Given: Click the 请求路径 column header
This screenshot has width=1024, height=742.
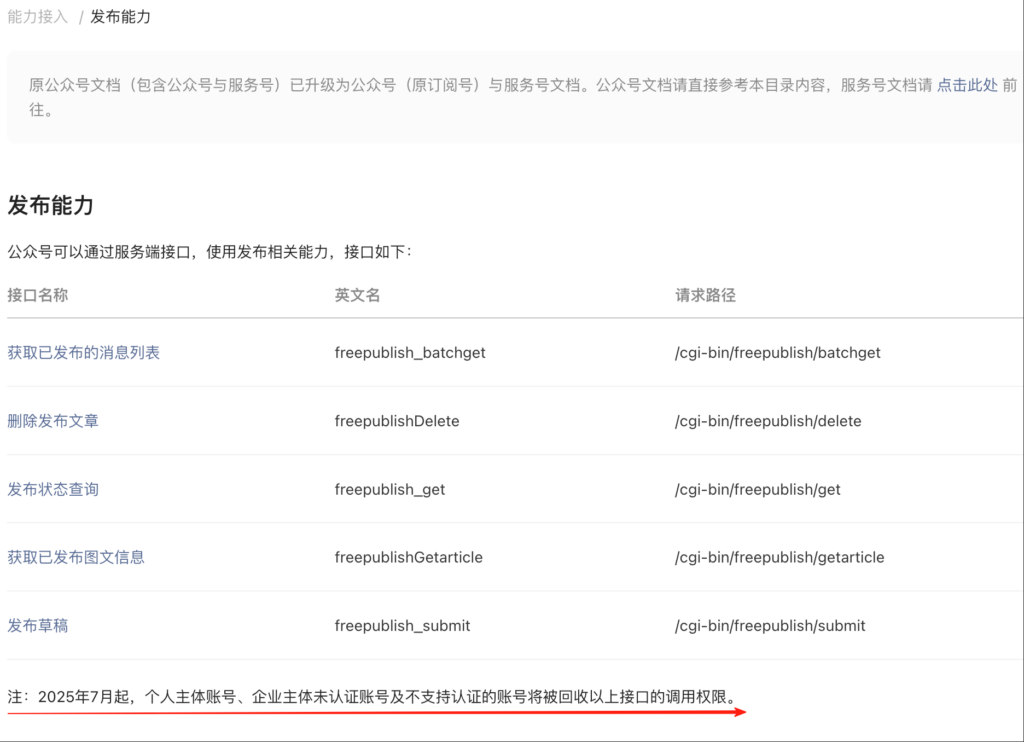Looking at the screenshot, I should (x=705, y=295).
